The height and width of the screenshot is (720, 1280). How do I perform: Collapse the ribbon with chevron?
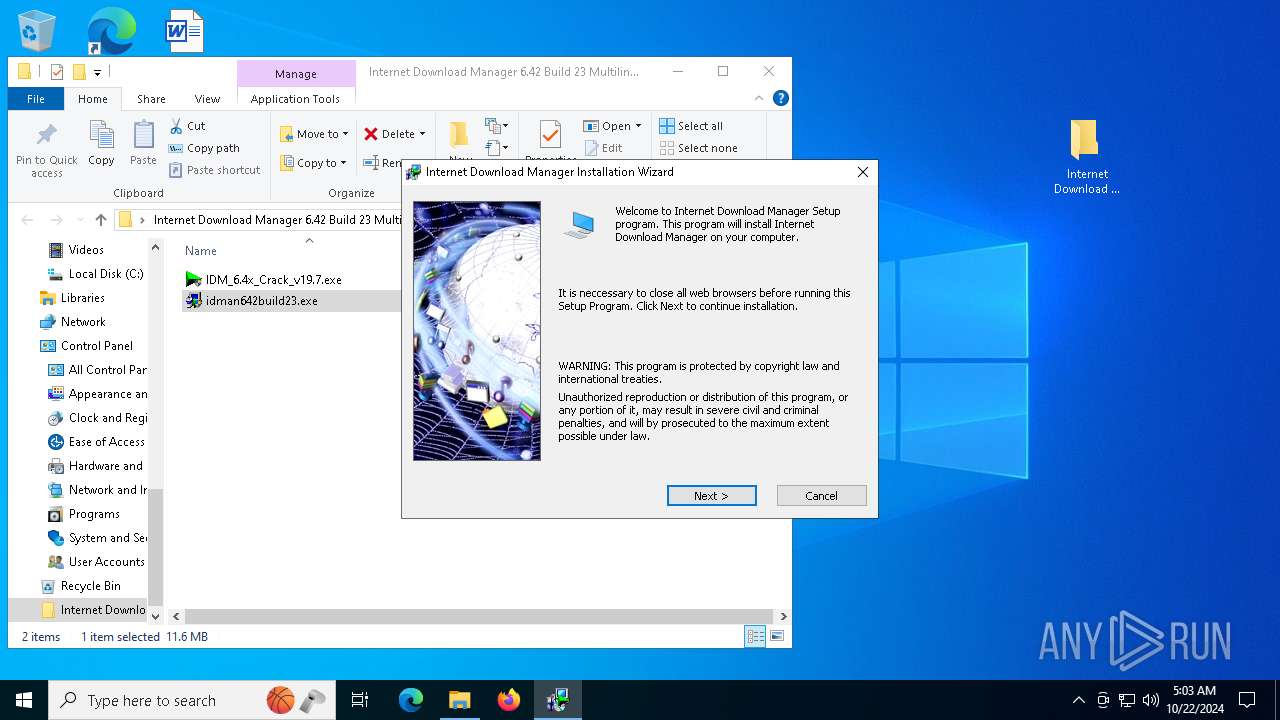point(760,98)
